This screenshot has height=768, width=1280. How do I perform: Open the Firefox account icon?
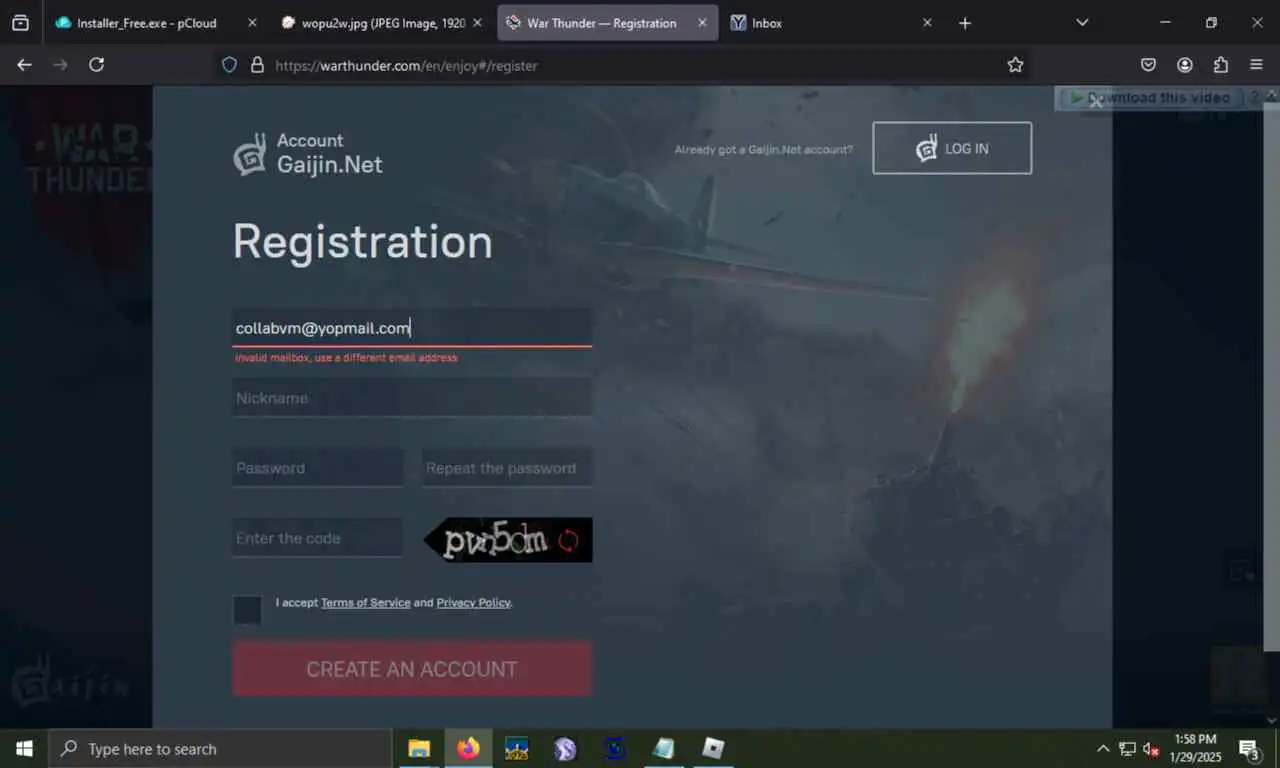[1184, 65]
